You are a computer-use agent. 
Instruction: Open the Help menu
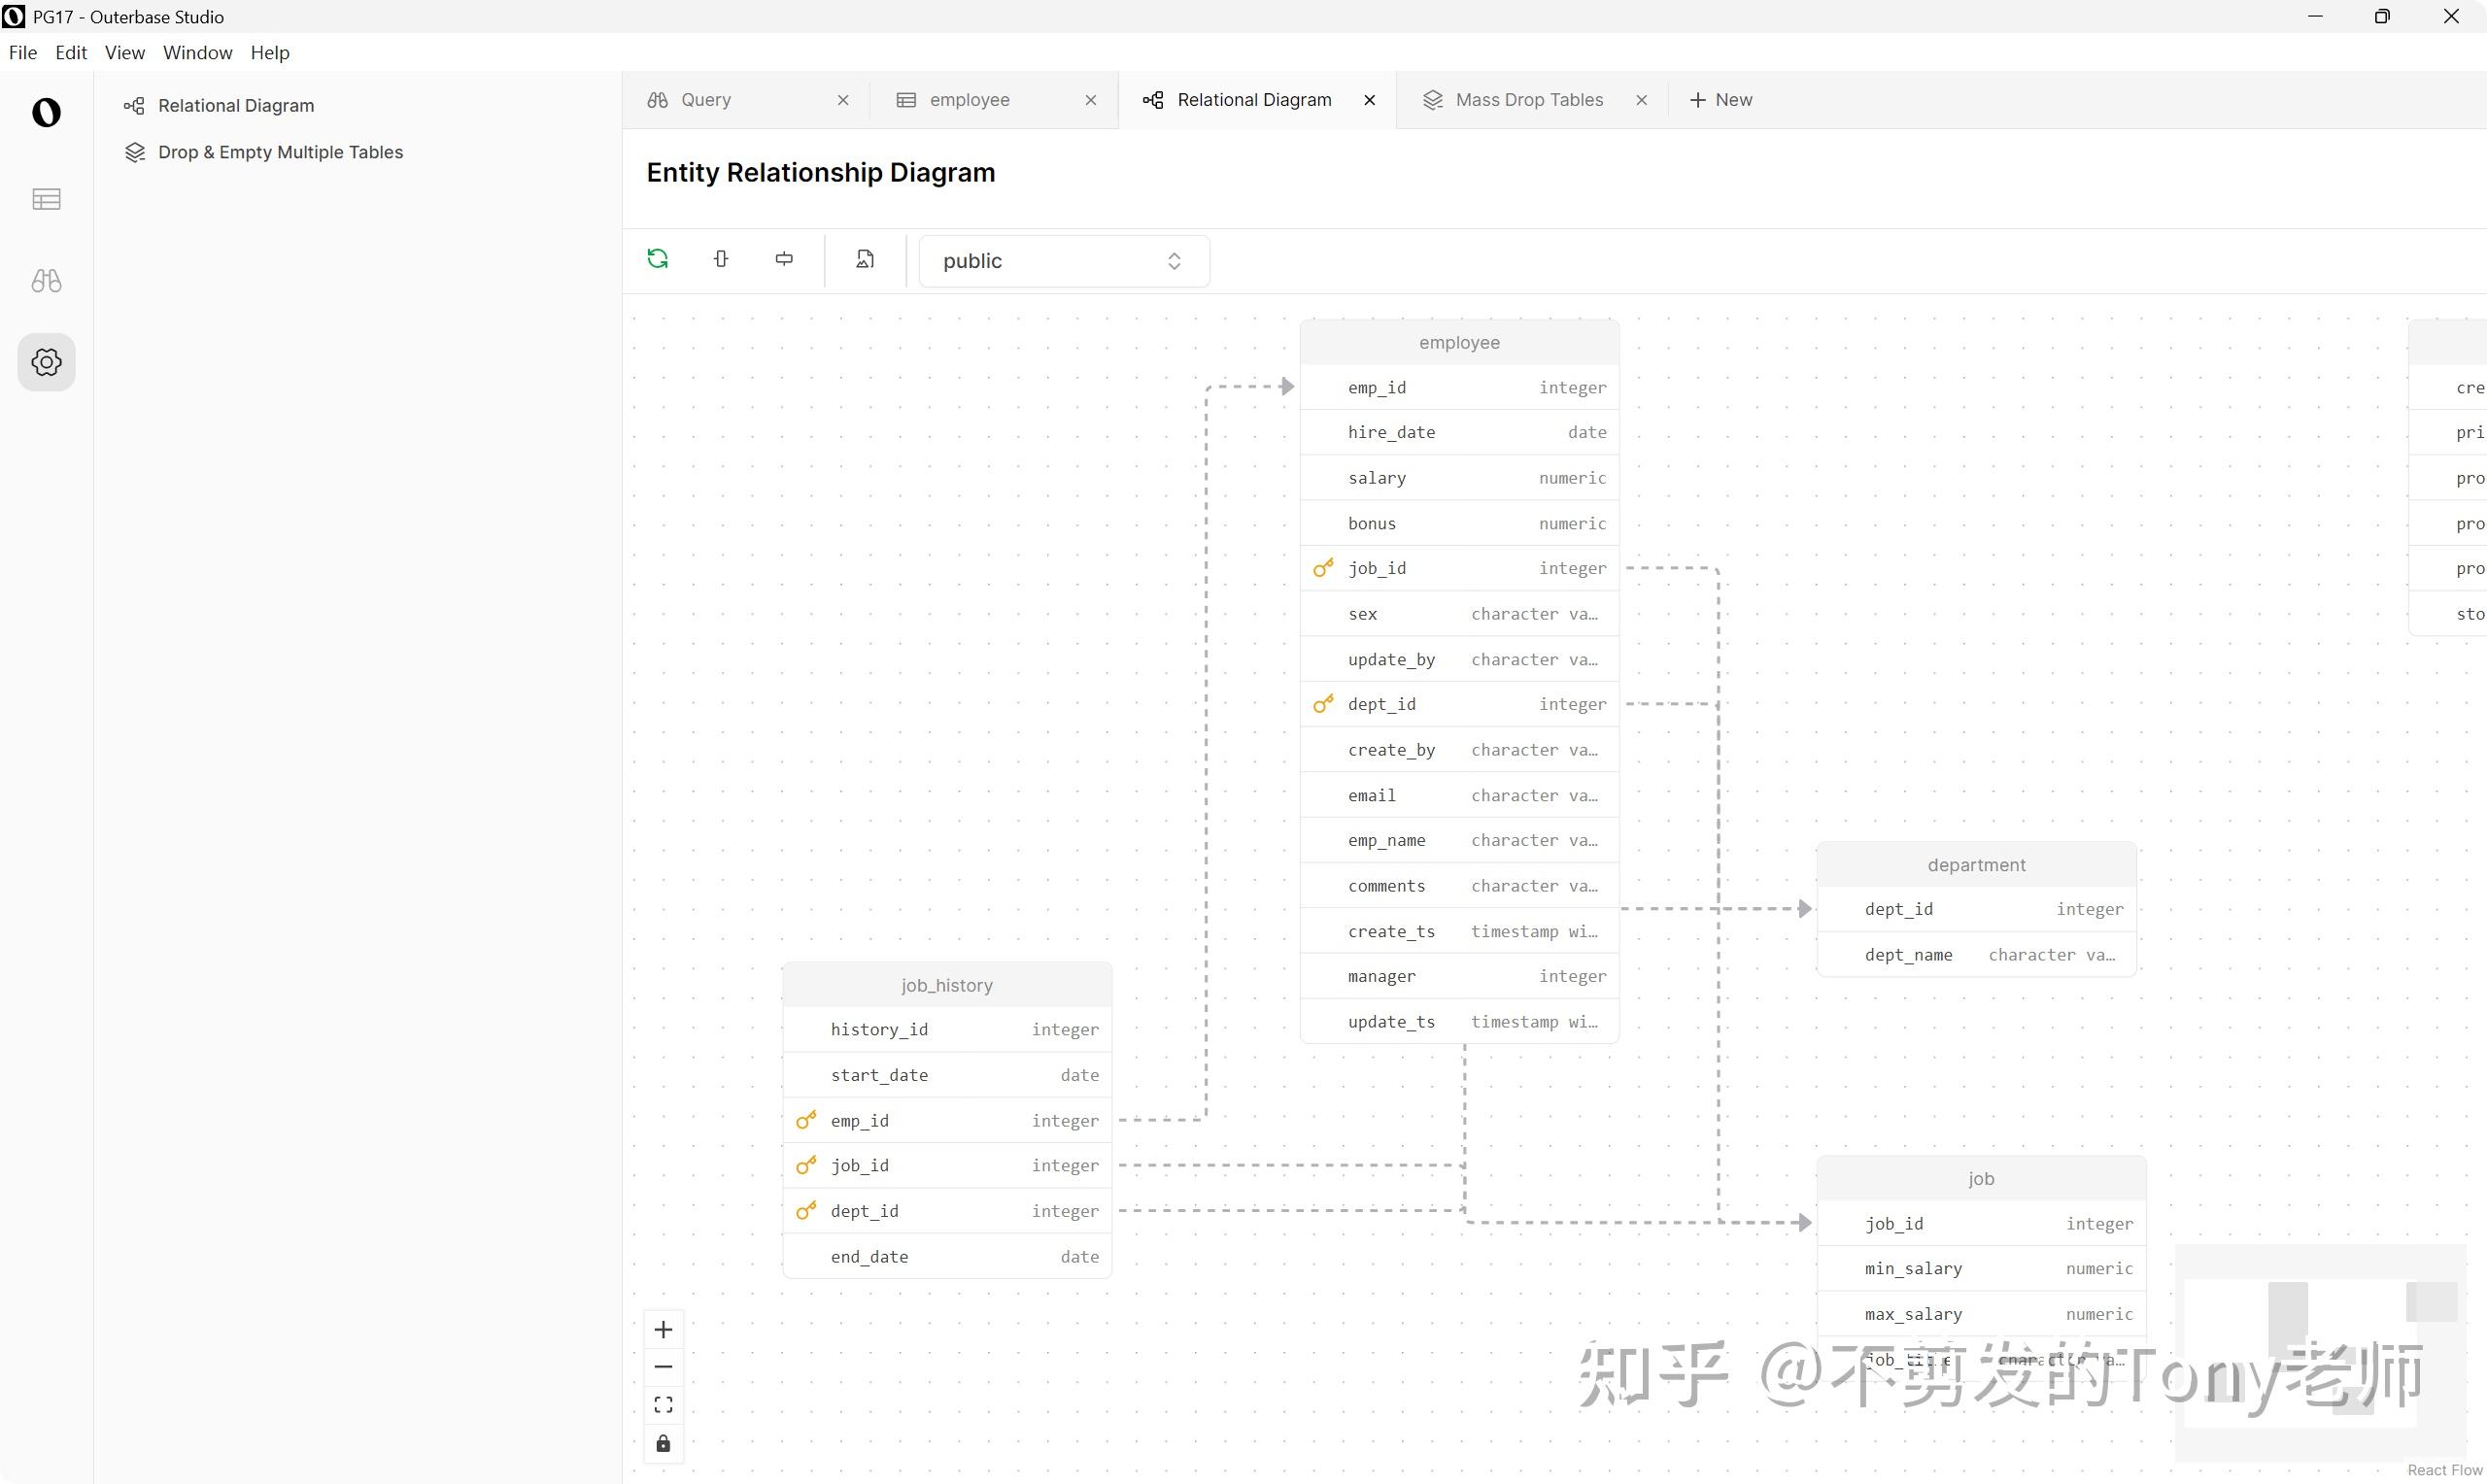coord(270,52)
